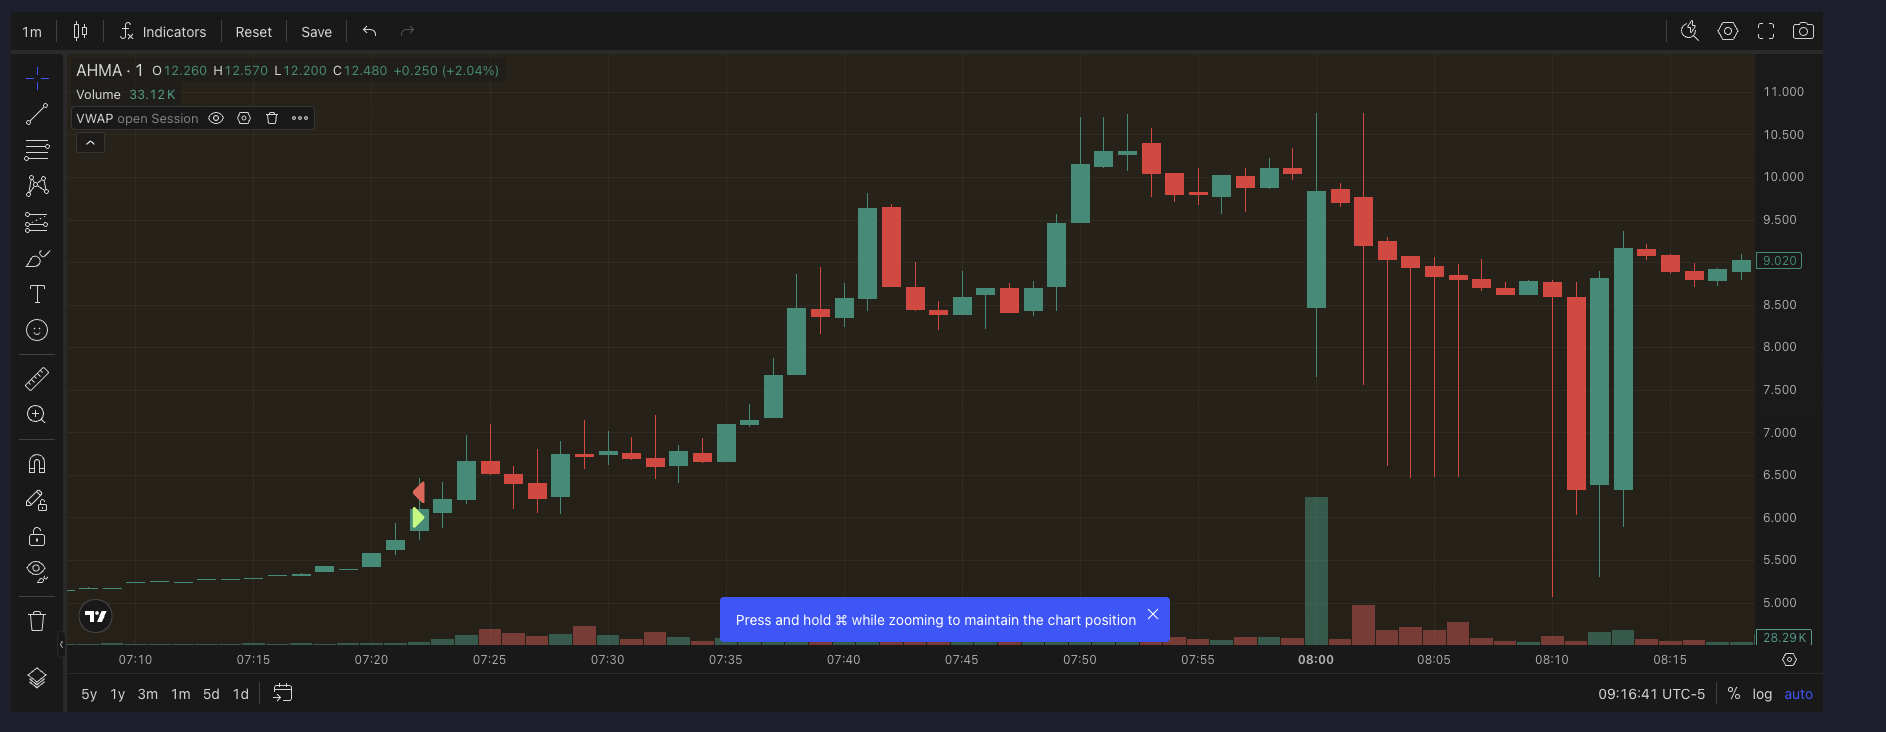
Task: Dismiss the zoom hint notification
Action: click(x=1153, y=614)
